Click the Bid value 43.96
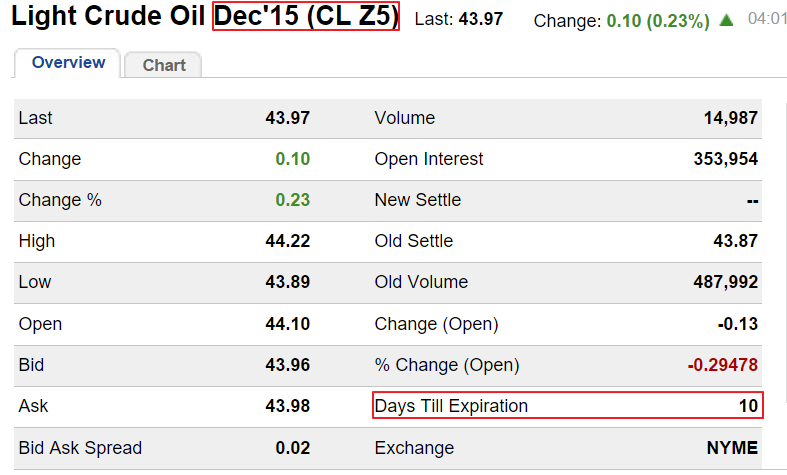The width and height of the screenshot is (787, 475). tap(288, 365)
